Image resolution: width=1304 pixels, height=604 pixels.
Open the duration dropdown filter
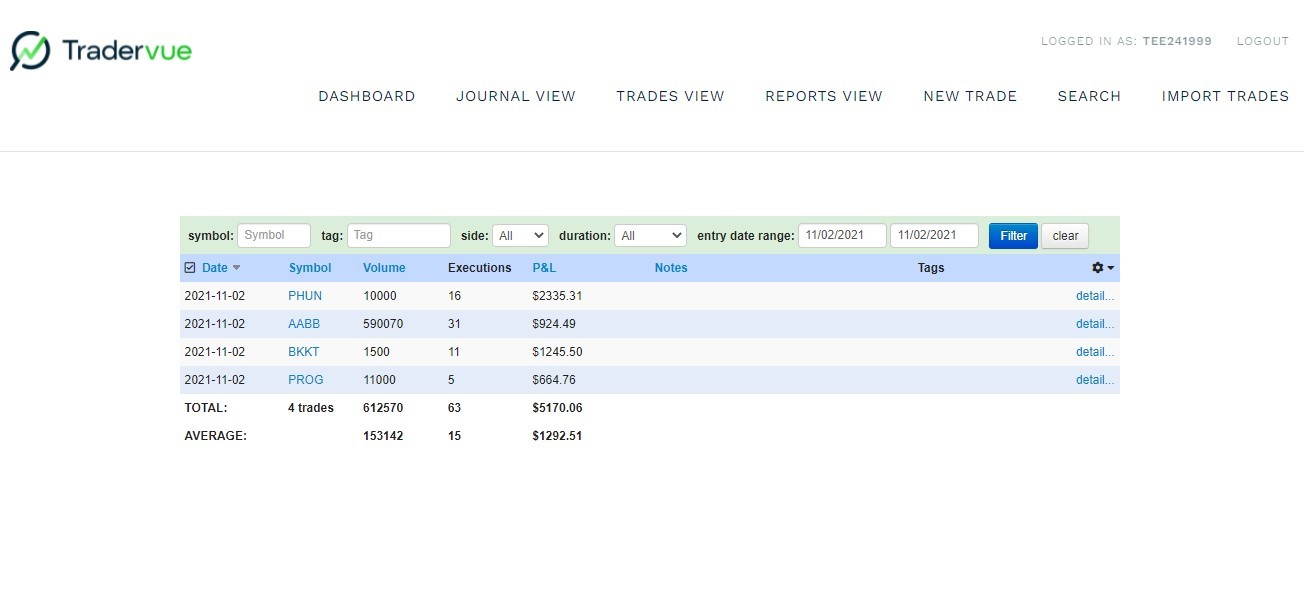pyautogui.click(x=650, y=236)
